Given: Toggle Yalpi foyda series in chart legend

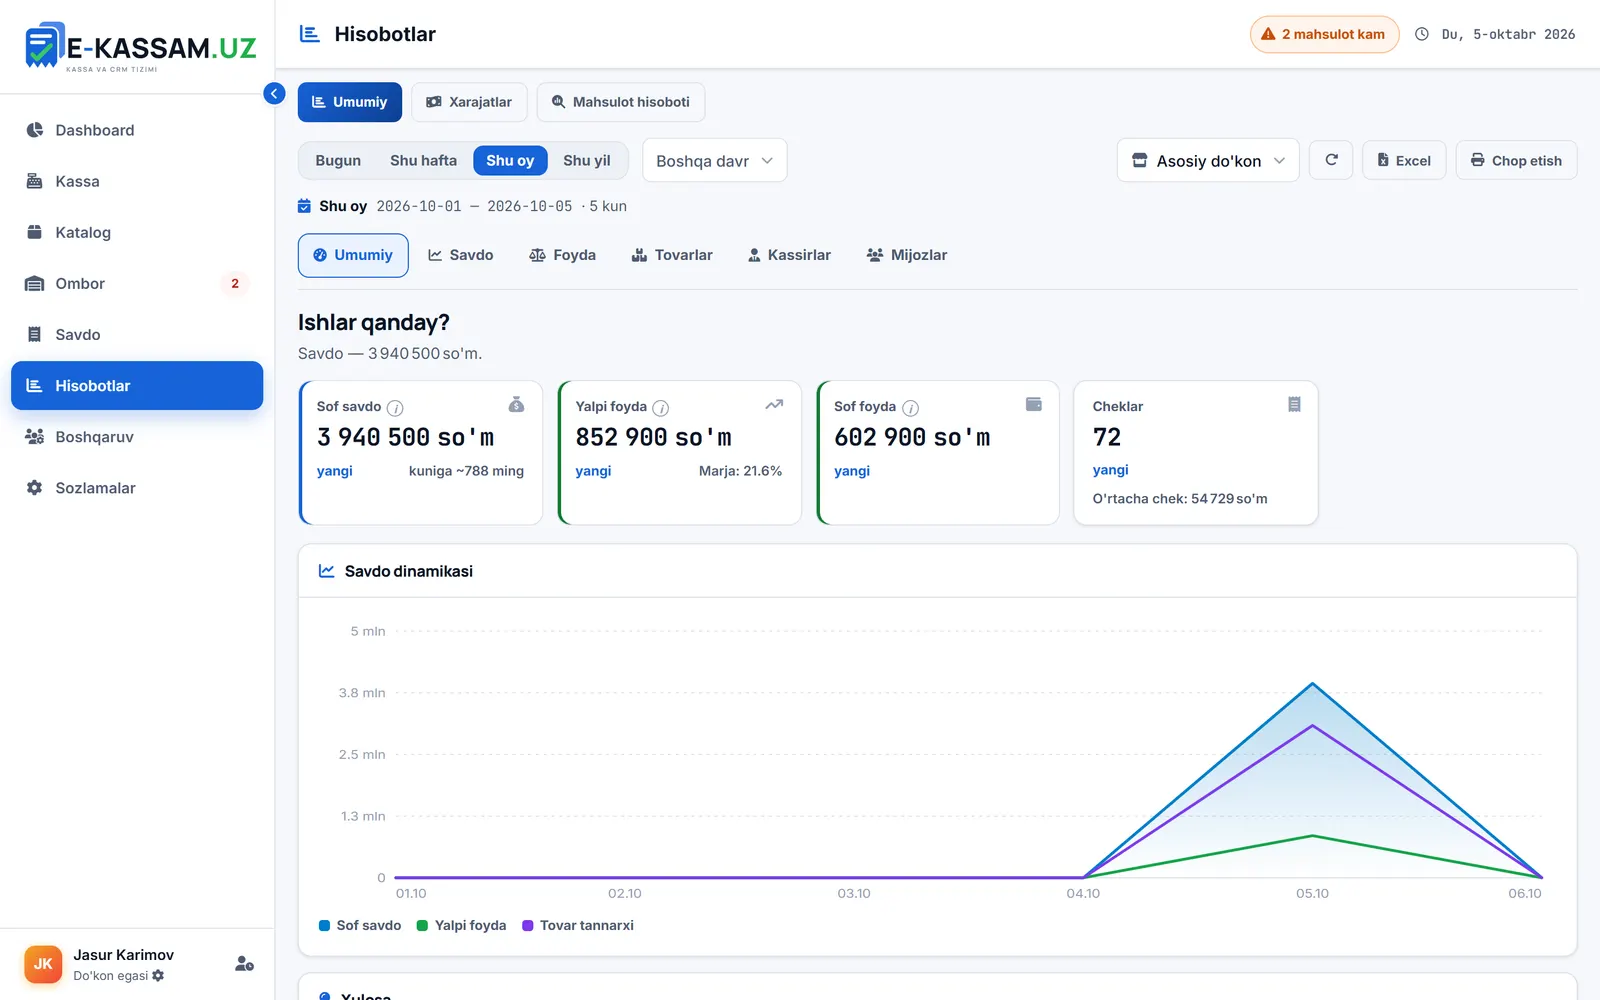Looking at the screenshot, I should 462,926.
